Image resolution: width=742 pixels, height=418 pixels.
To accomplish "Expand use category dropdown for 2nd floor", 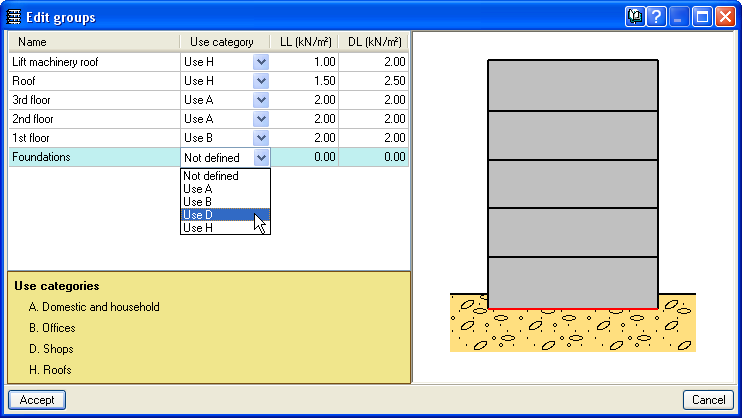I will tap(261, 119).
